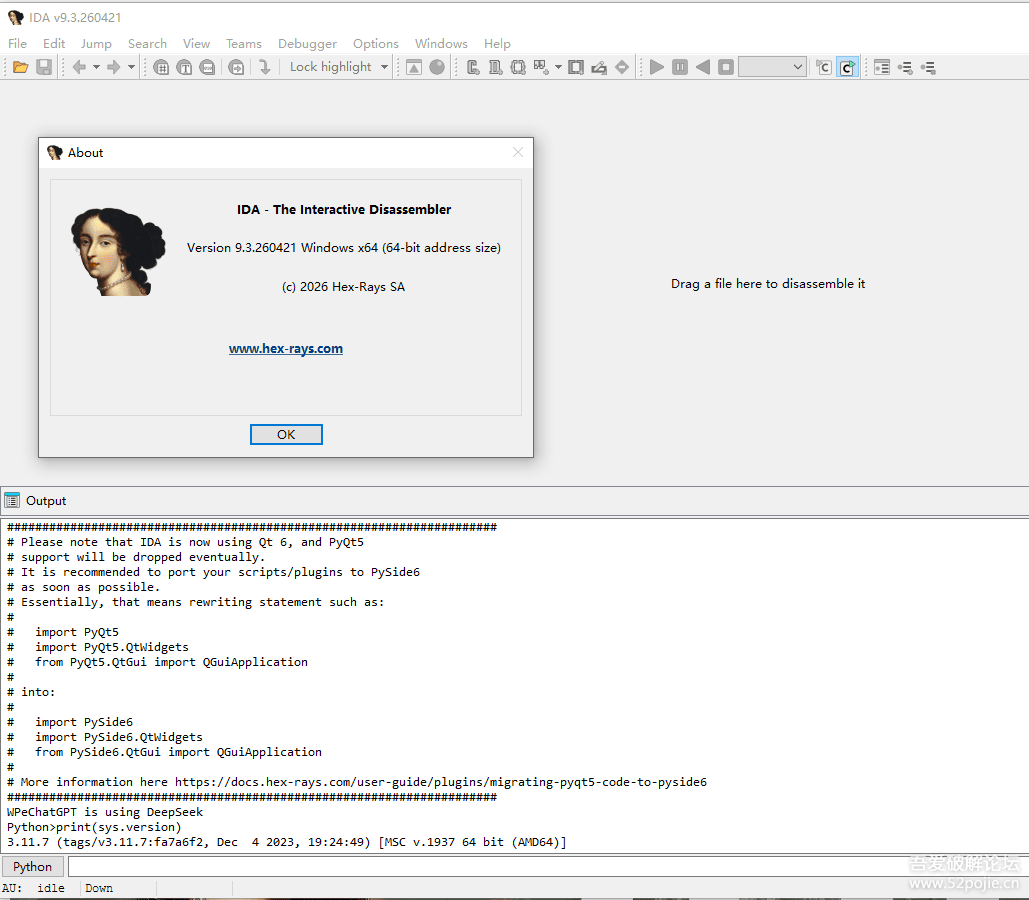
Task: Click the T text search toolbar icon
Action: pos(184,67)
